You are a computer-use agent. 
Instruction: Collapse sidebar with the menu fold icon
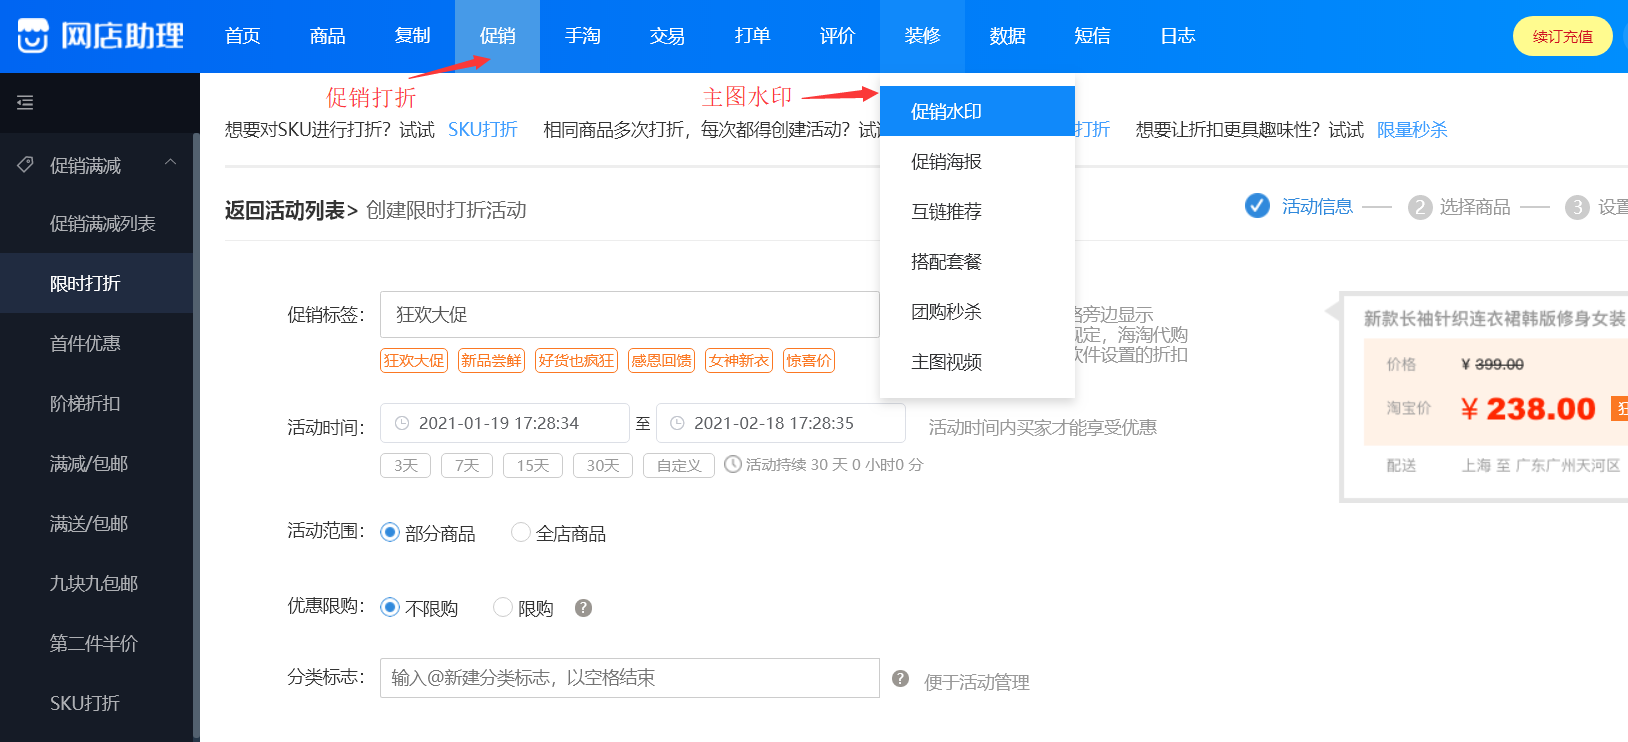click(x=25, y=102)
